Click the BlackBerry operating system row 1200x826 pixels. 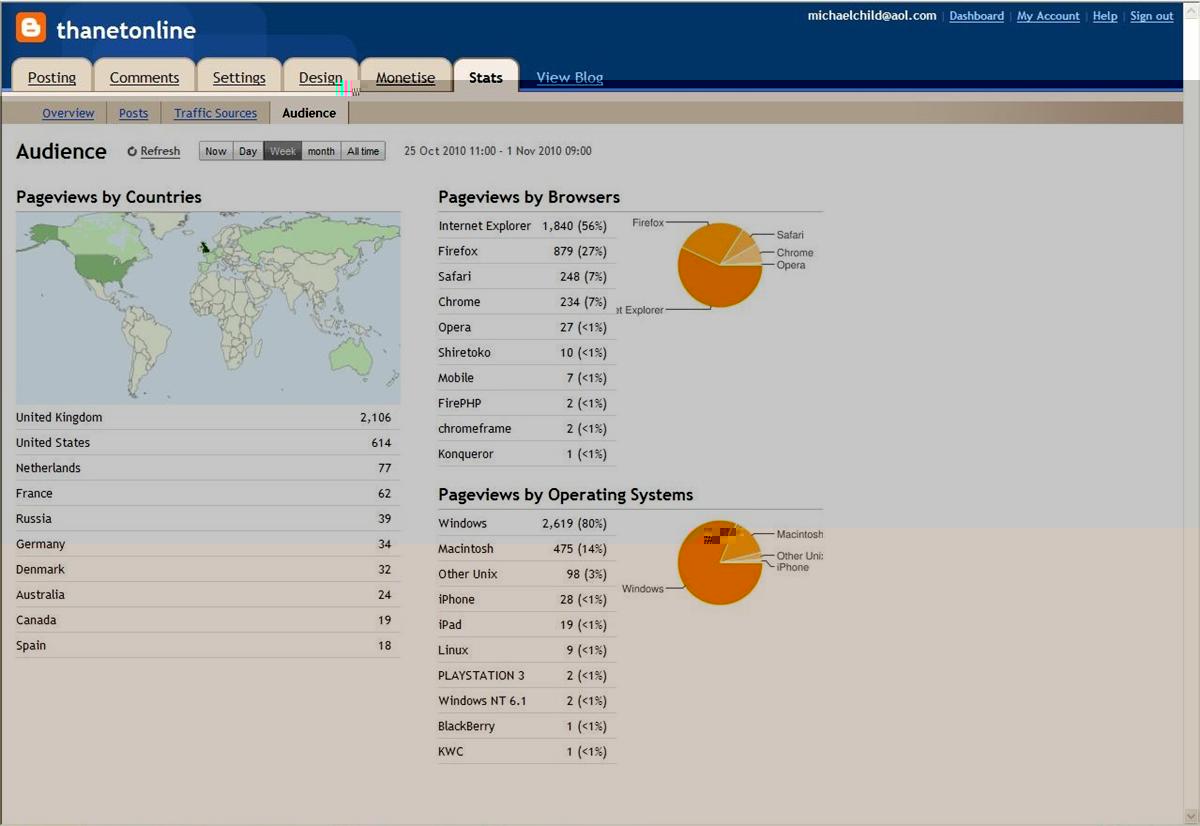click(527, 727)
